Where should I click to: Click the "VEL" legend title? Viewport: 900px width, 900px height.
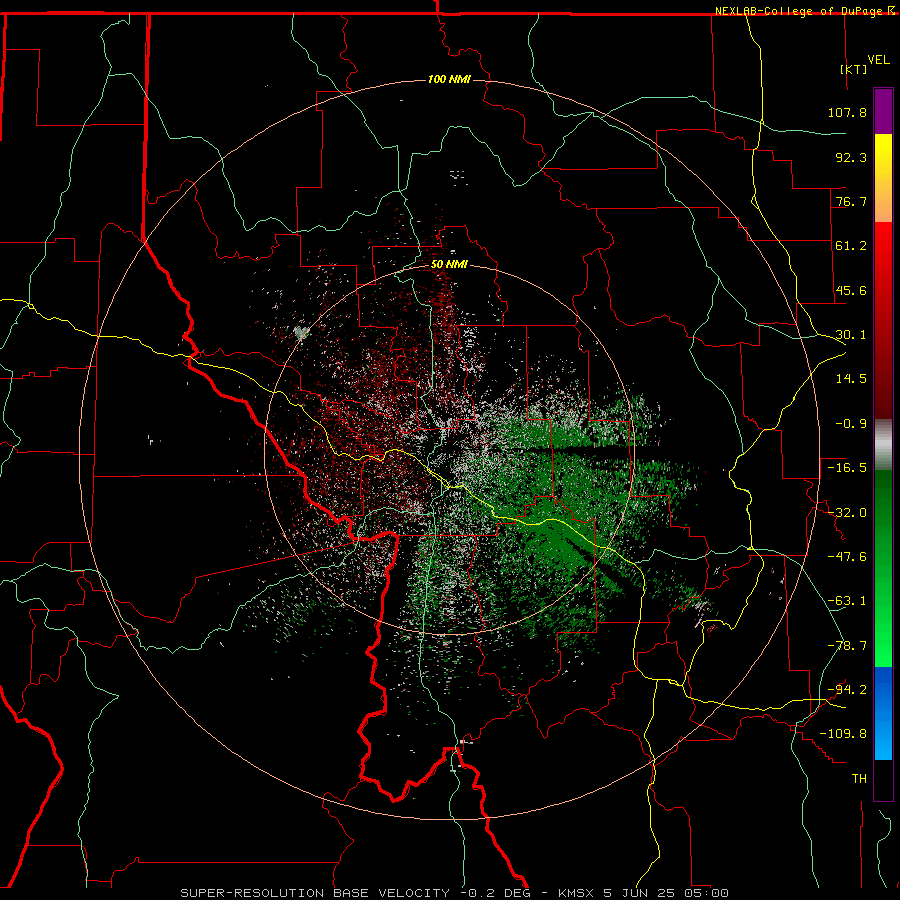tap(878, 60)
